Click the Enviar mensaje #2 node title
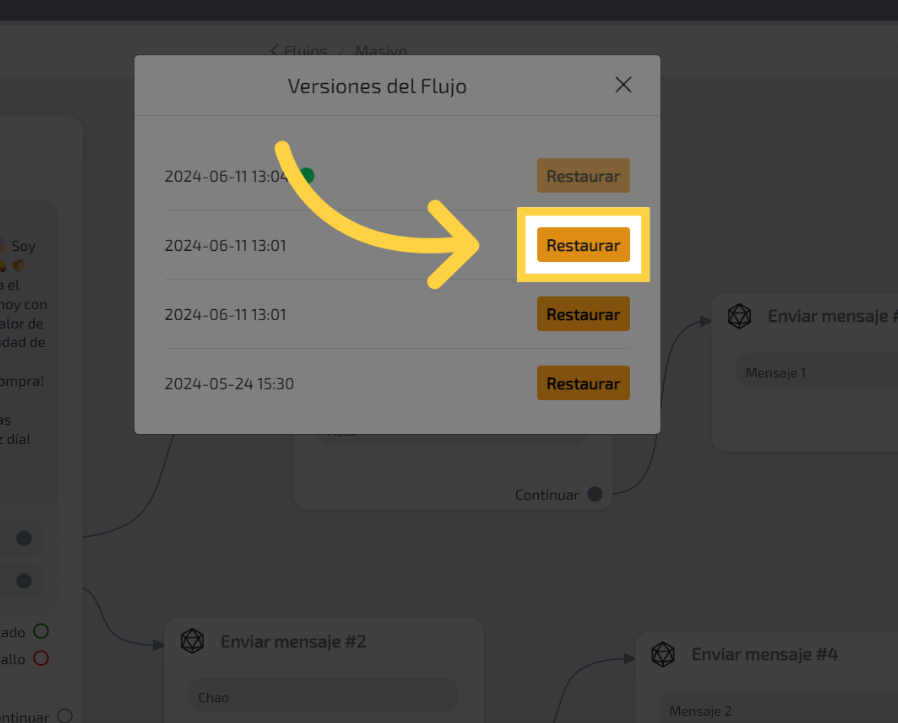The height and width of the screenshot is (723, 898). [x=293, y=641]
